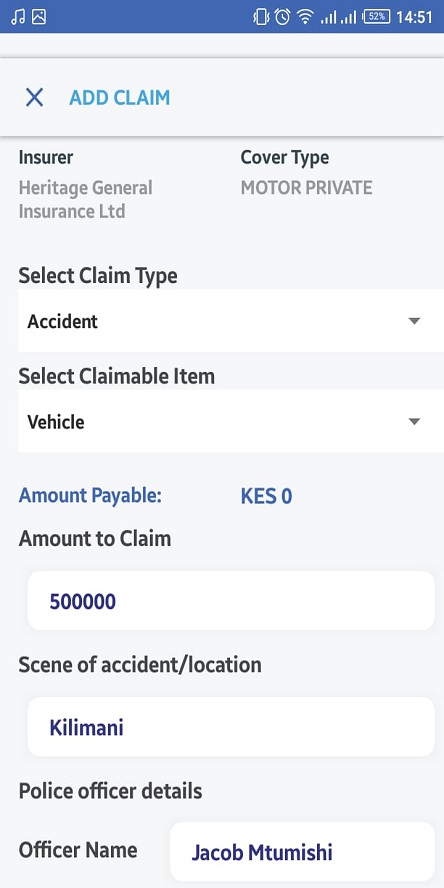Tap the KES 0 amount payable value
Viewport: 444px width, 888px height.
point(266,497)
